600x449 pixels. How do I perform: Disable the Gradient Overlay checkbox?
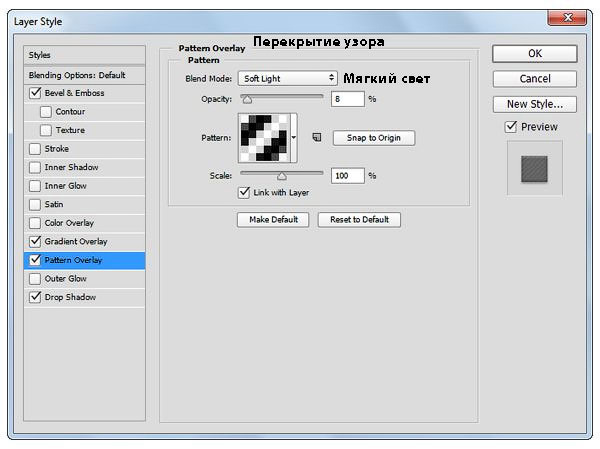[x=35, y=242]
